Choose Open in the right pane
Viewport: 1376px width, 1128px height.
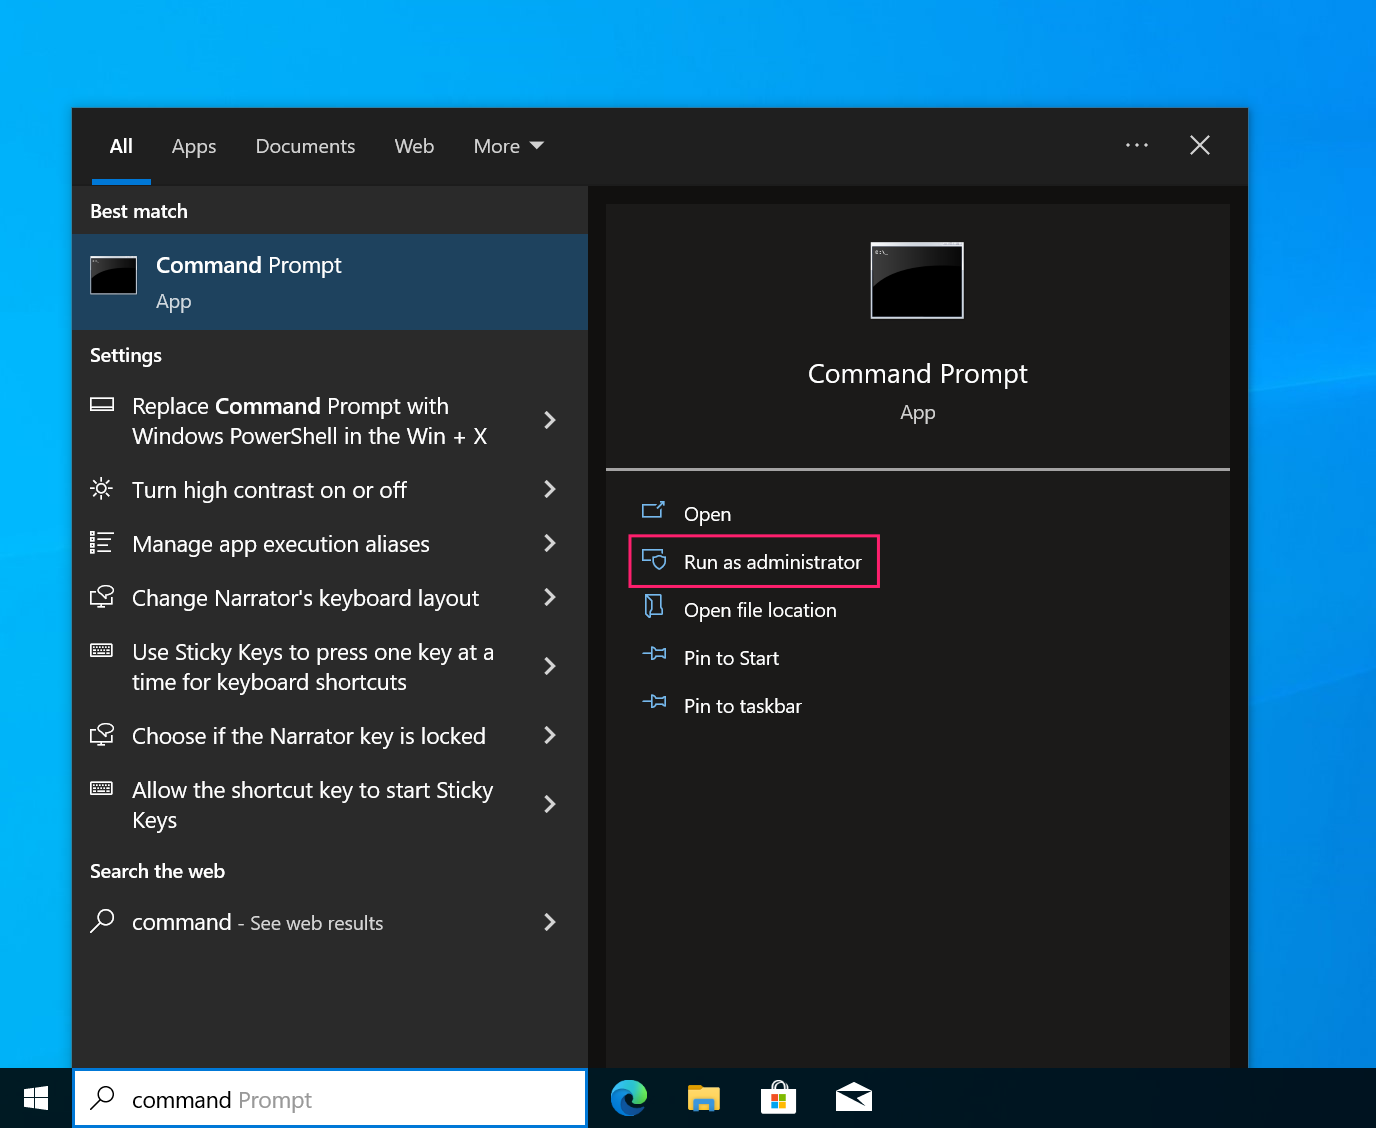(707, 514)
